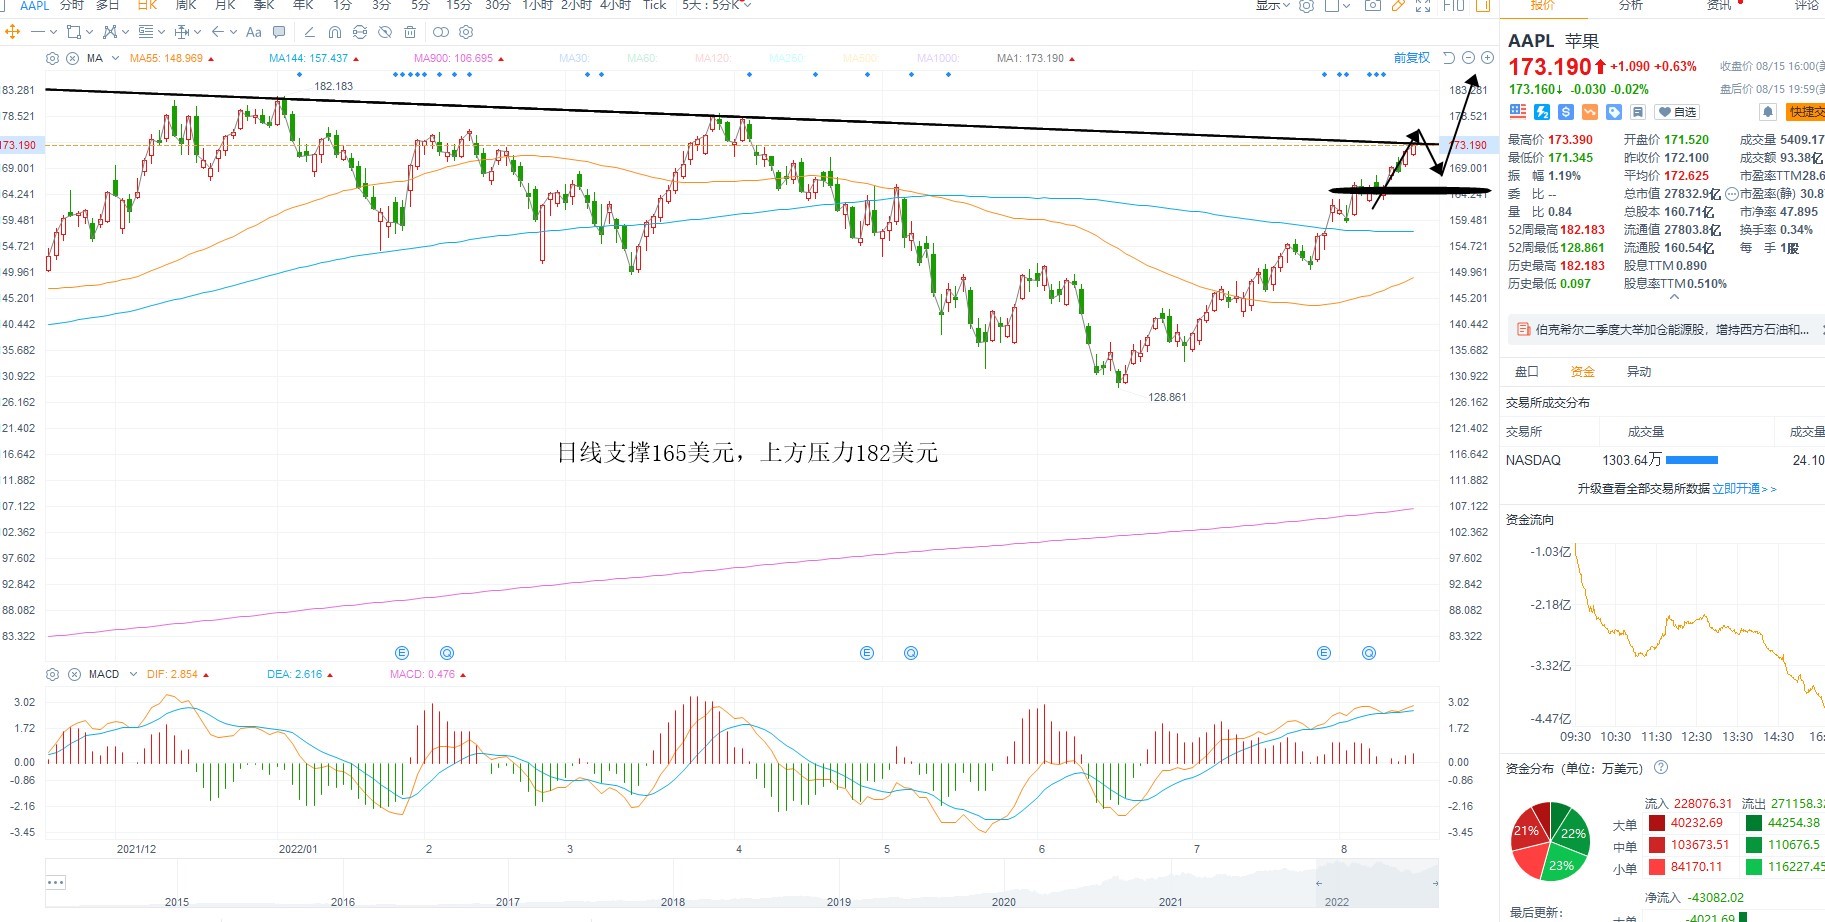Screen dimensions: 1825x922
Task: Select the angle drawing tool
Action: pos(309,32)
